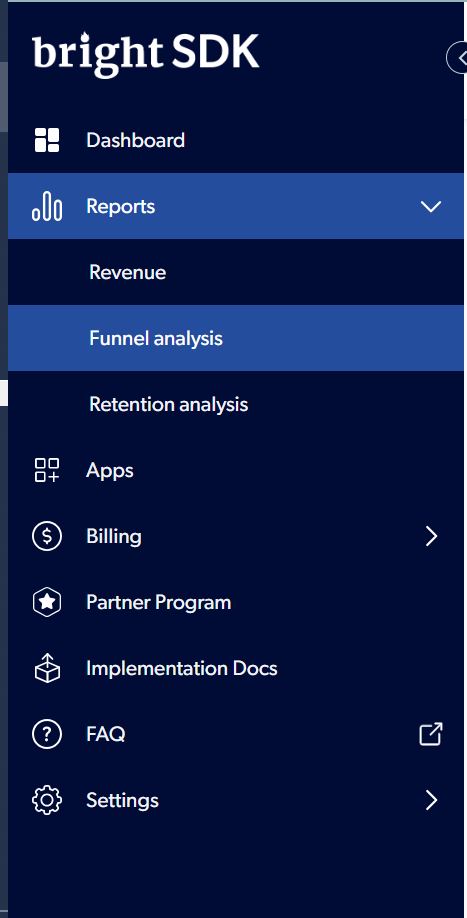Click the Billing dollar coin icon
The image size is (467, 918).
47,536
